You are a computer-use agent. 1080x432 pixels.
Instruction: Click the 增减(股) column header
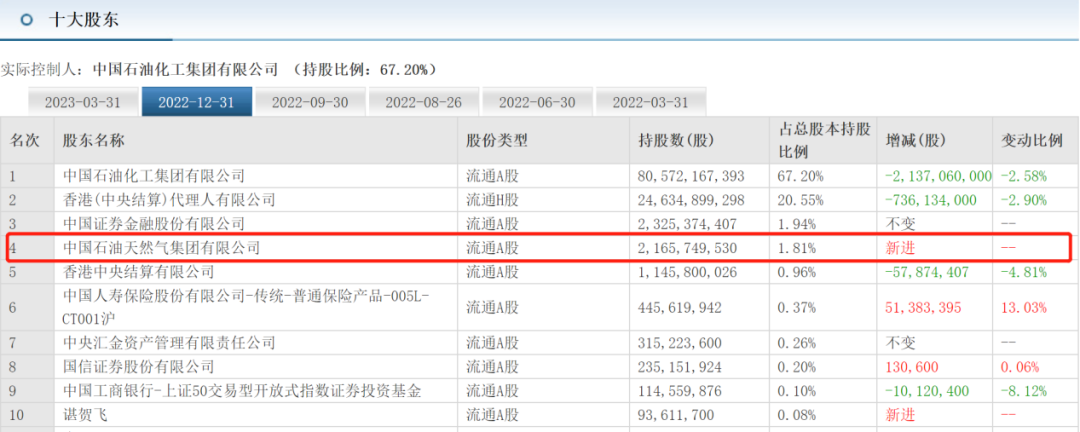(915, 141)
